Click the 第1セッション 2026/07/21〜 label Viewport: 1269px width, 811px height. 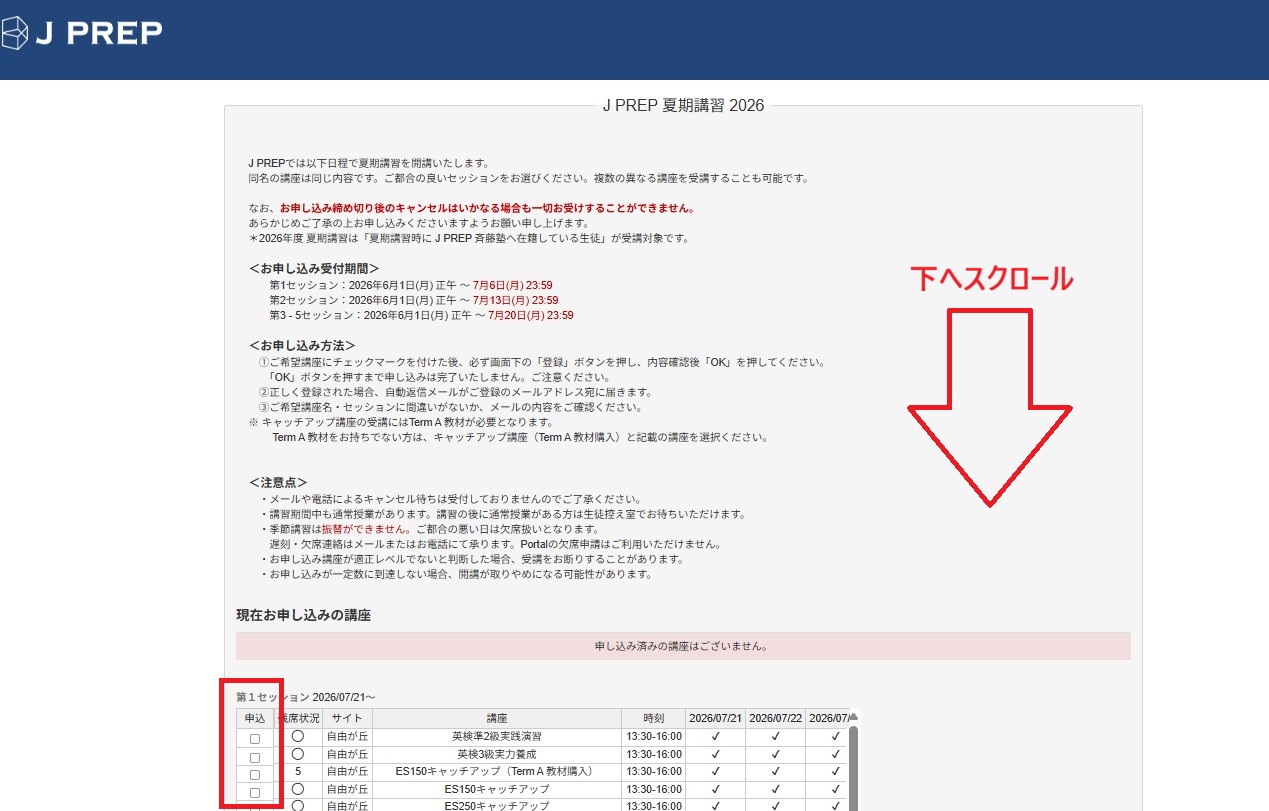coord(305,696)
